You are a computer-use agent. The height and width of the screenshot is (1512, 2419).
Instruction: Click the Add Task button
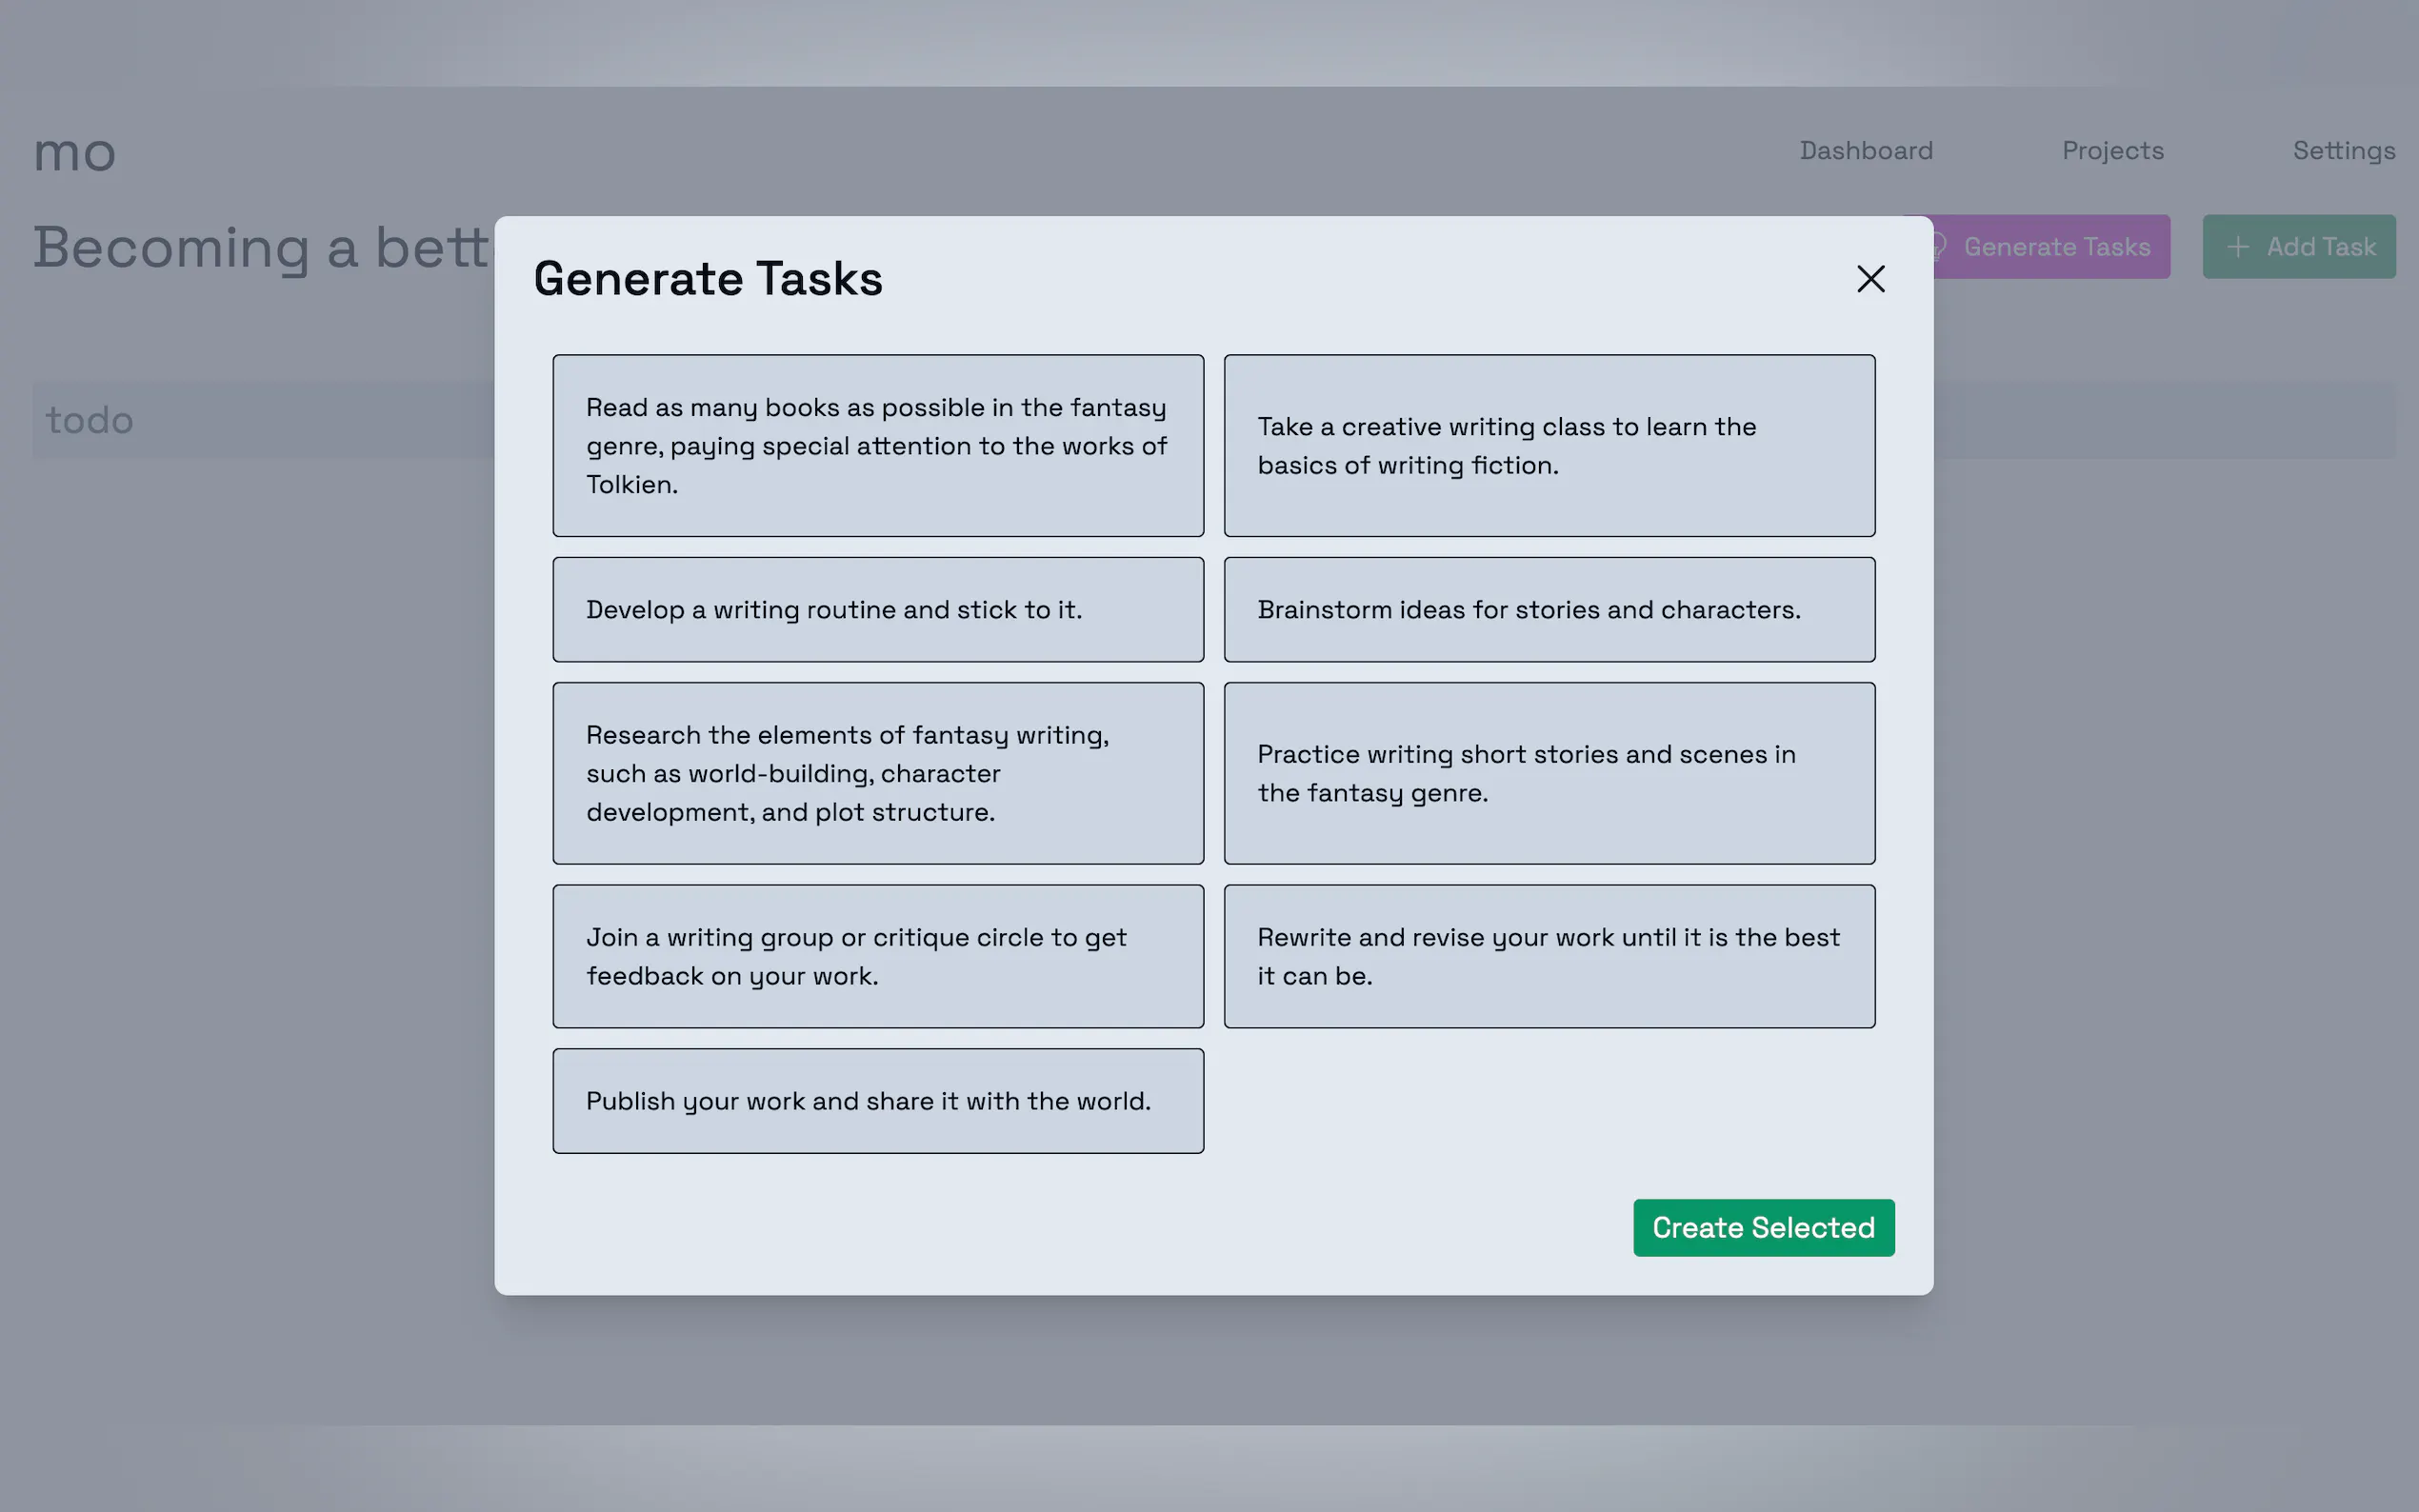pos(2298,247)
